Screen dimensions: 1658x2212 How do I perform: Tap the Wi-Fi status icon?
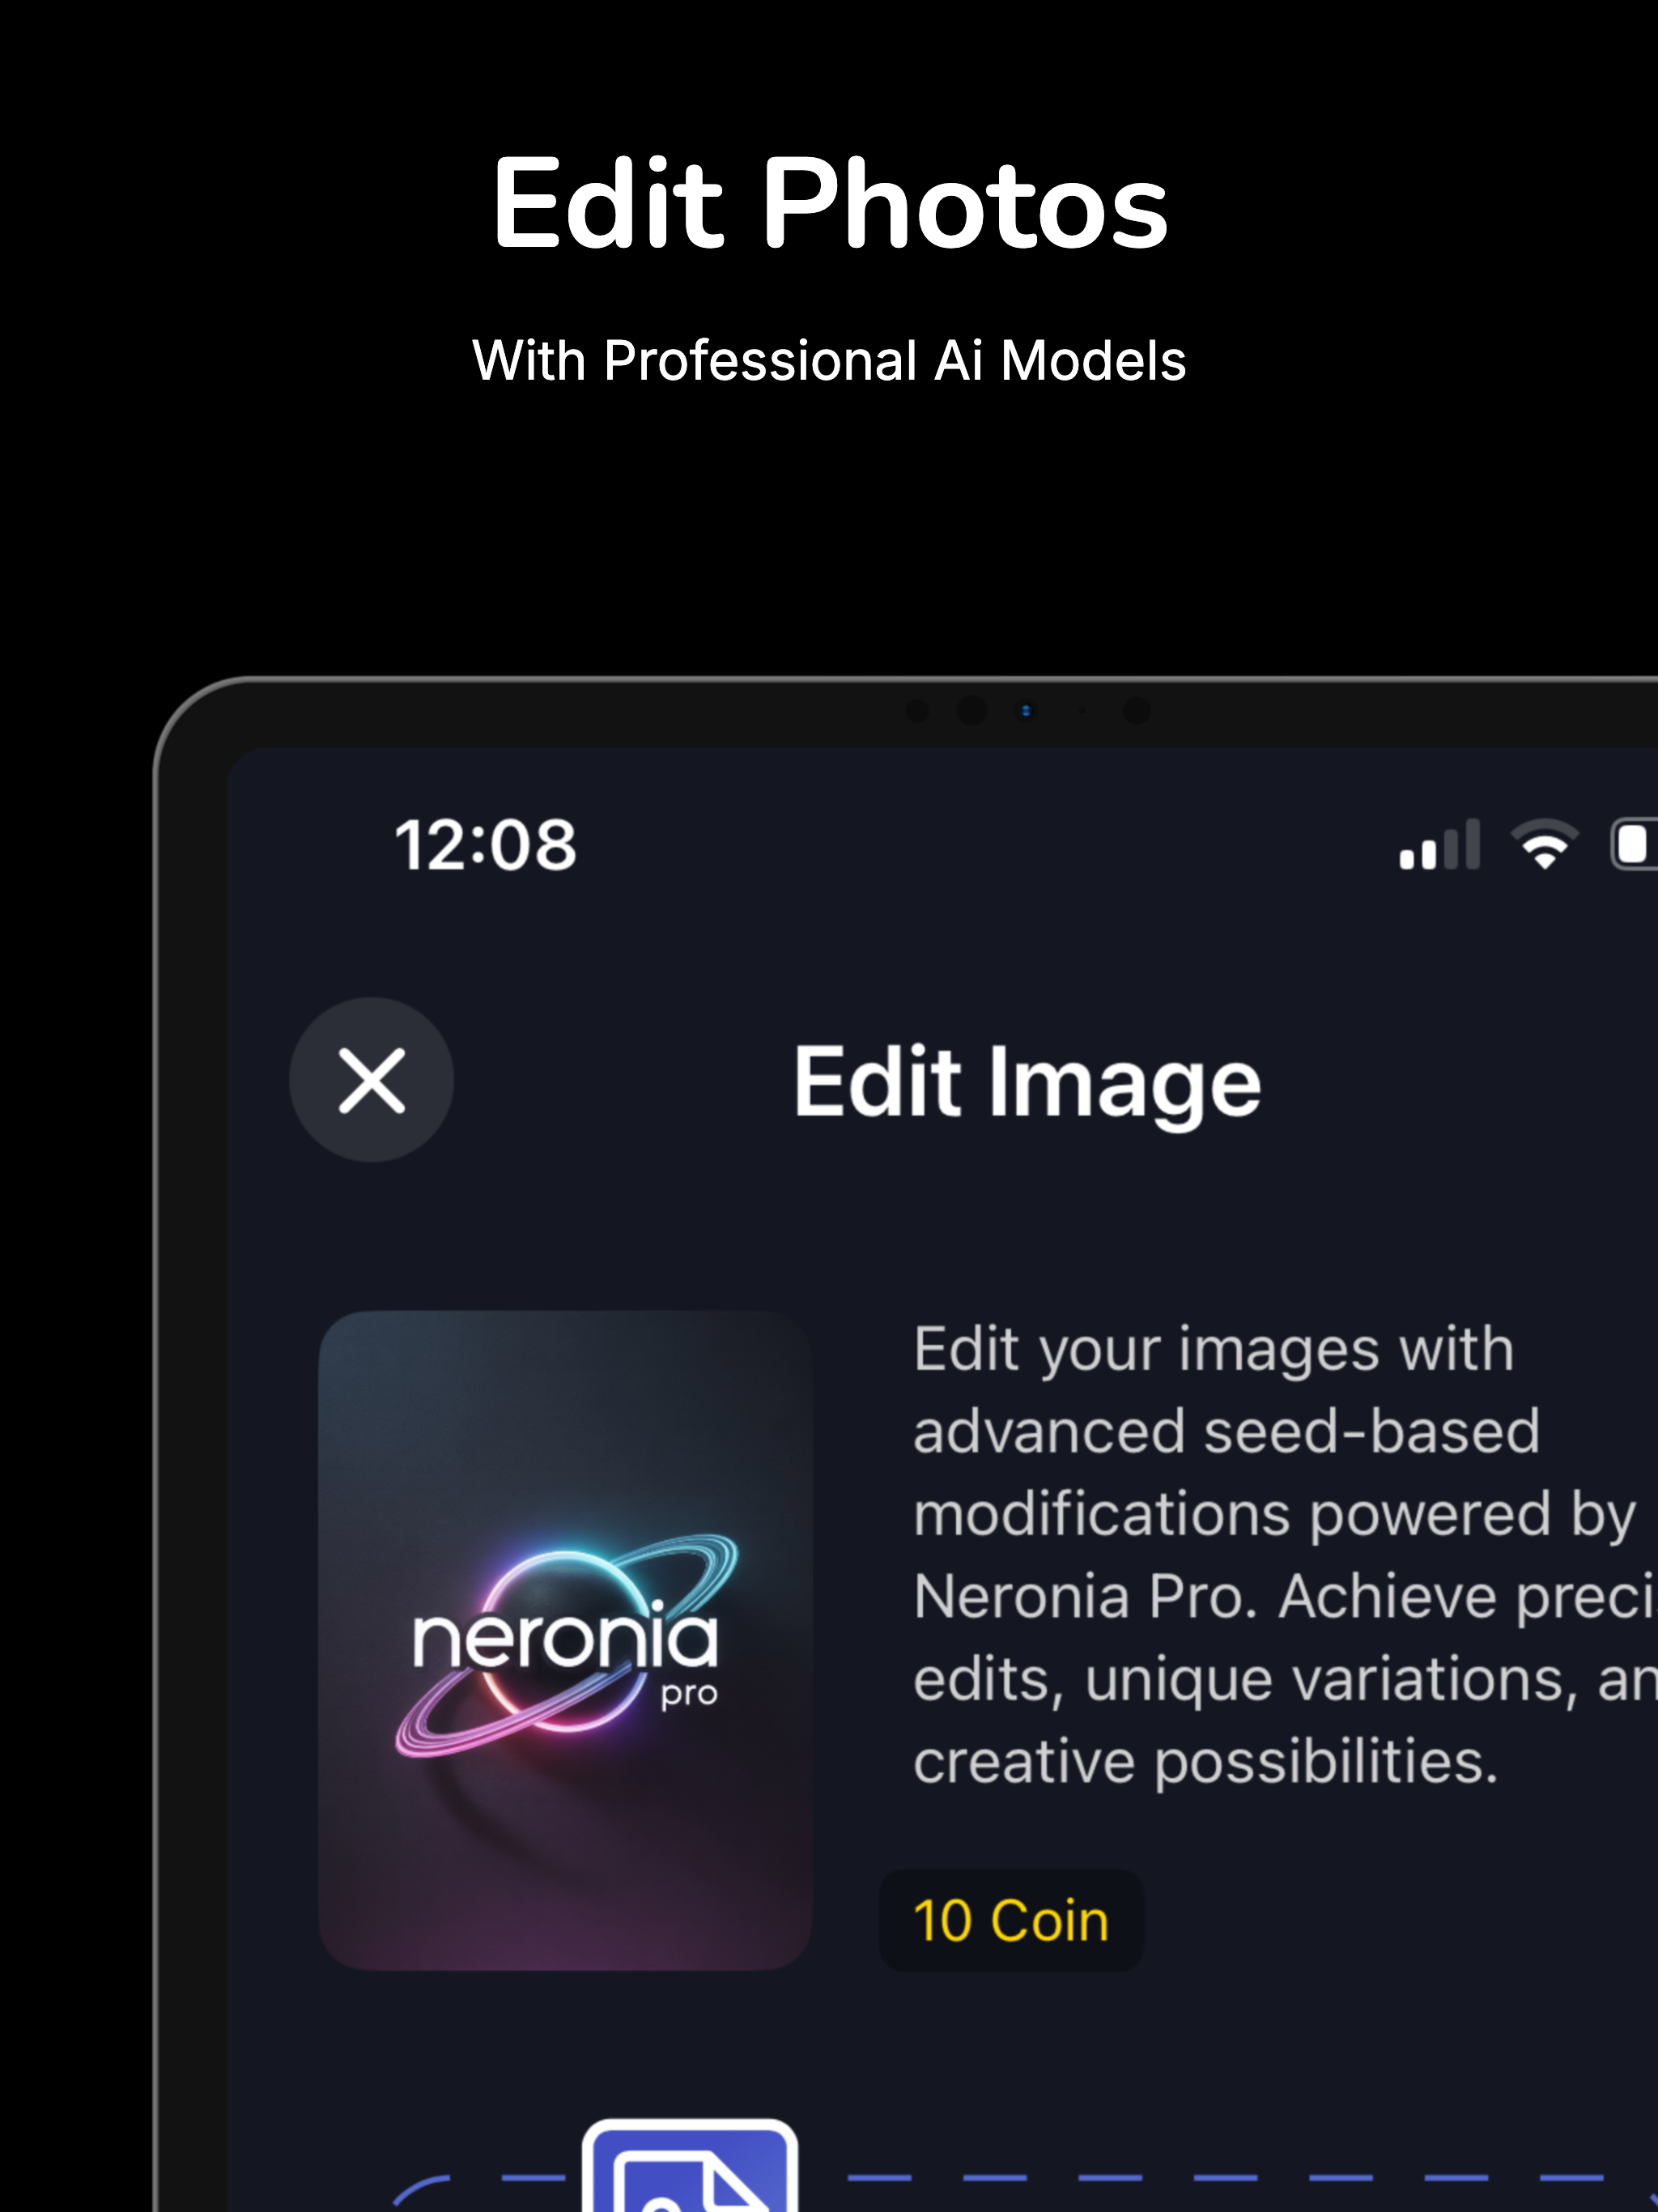(1544, 844)
